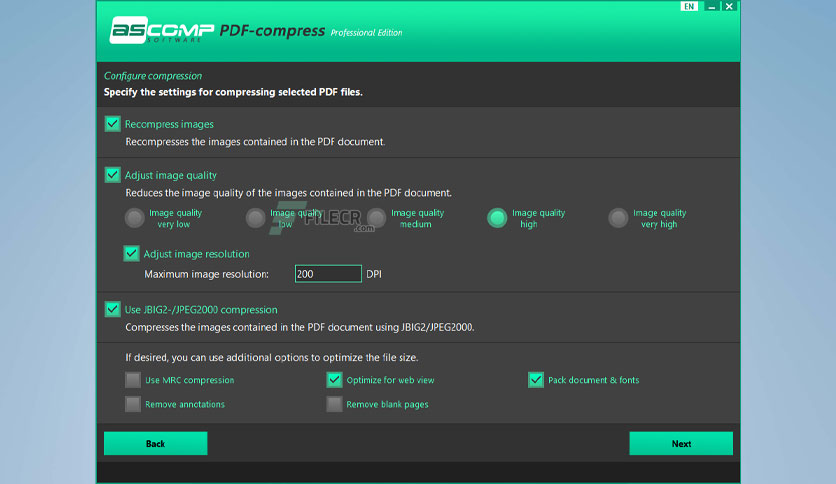This screenshot has height=484, width=836.
Task: Click the Maximum image resolution DPI field
Action: pyautogui.click(x=328, y=274)
